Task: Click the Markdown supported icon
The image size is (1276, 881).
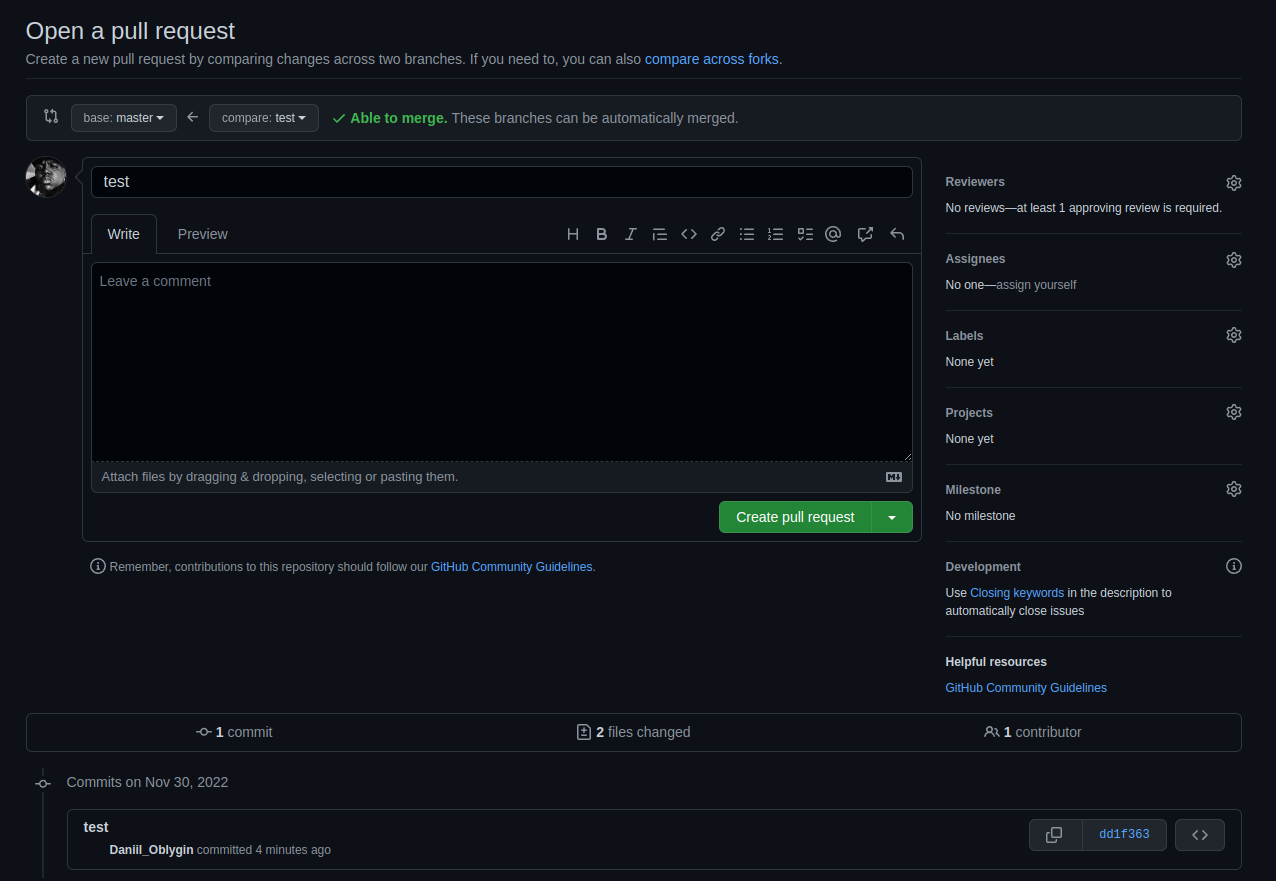Action: 894,477
